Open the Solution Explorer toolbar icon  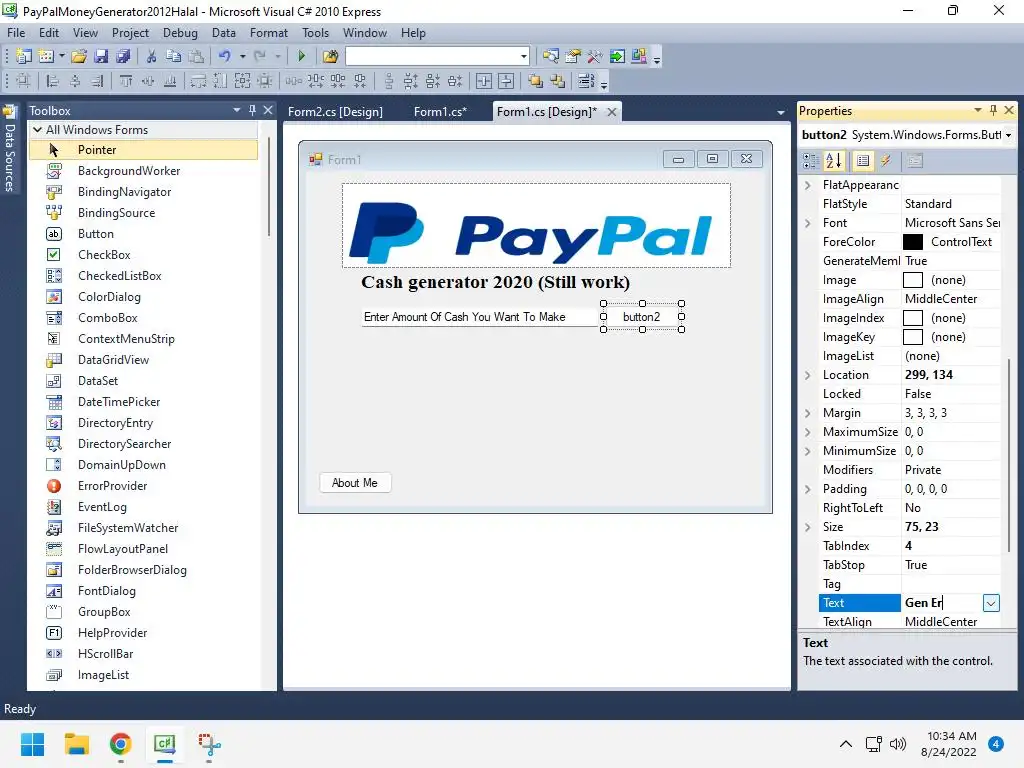pyautogui.click(x=551, y=56)
